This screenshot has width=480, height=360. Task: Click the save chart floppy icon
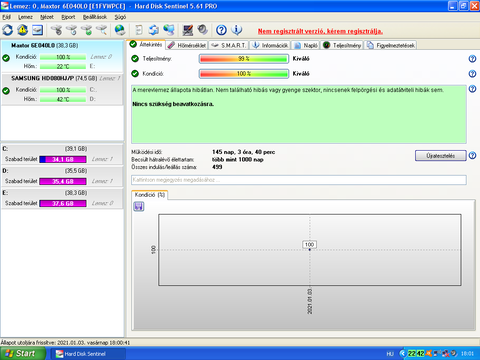[139, 207]
